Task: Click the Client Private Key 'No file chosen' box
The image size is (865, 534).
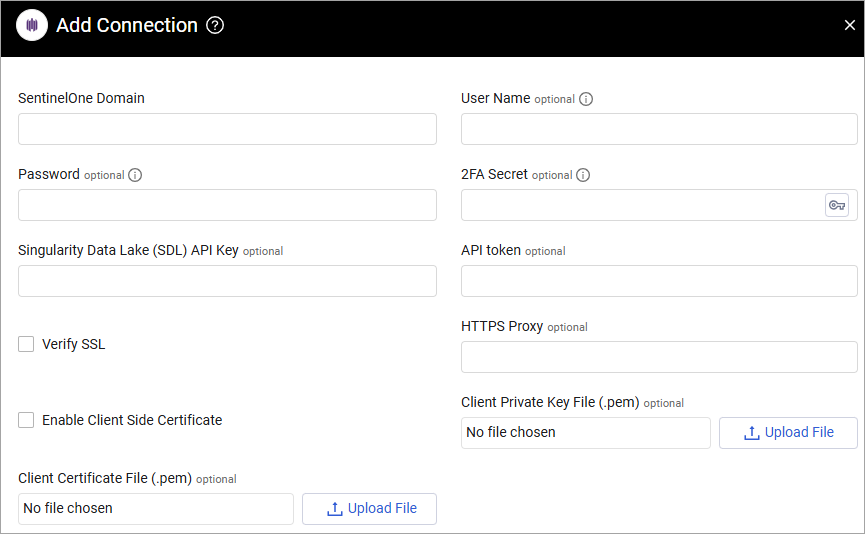Action: 586,433
